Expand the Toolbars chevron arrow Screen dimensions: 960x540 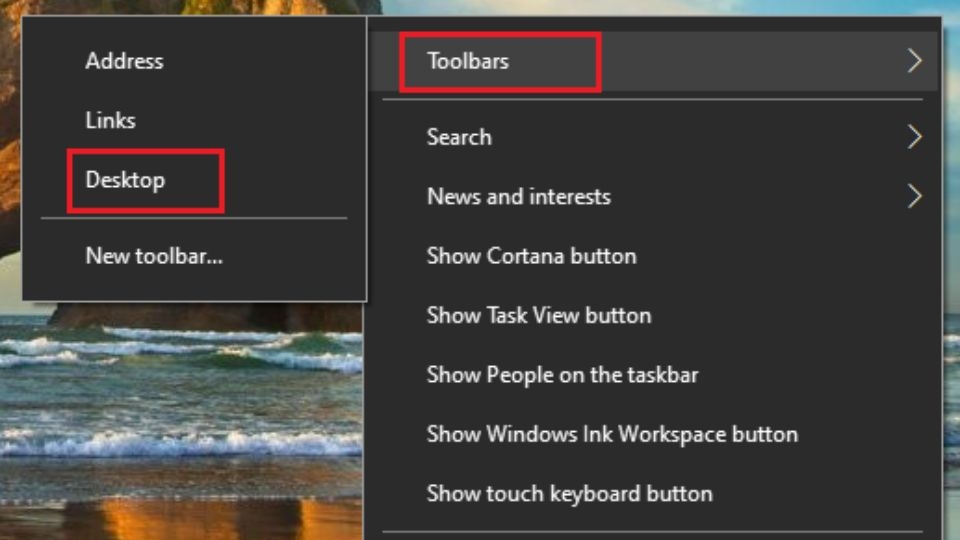(914, 61)
